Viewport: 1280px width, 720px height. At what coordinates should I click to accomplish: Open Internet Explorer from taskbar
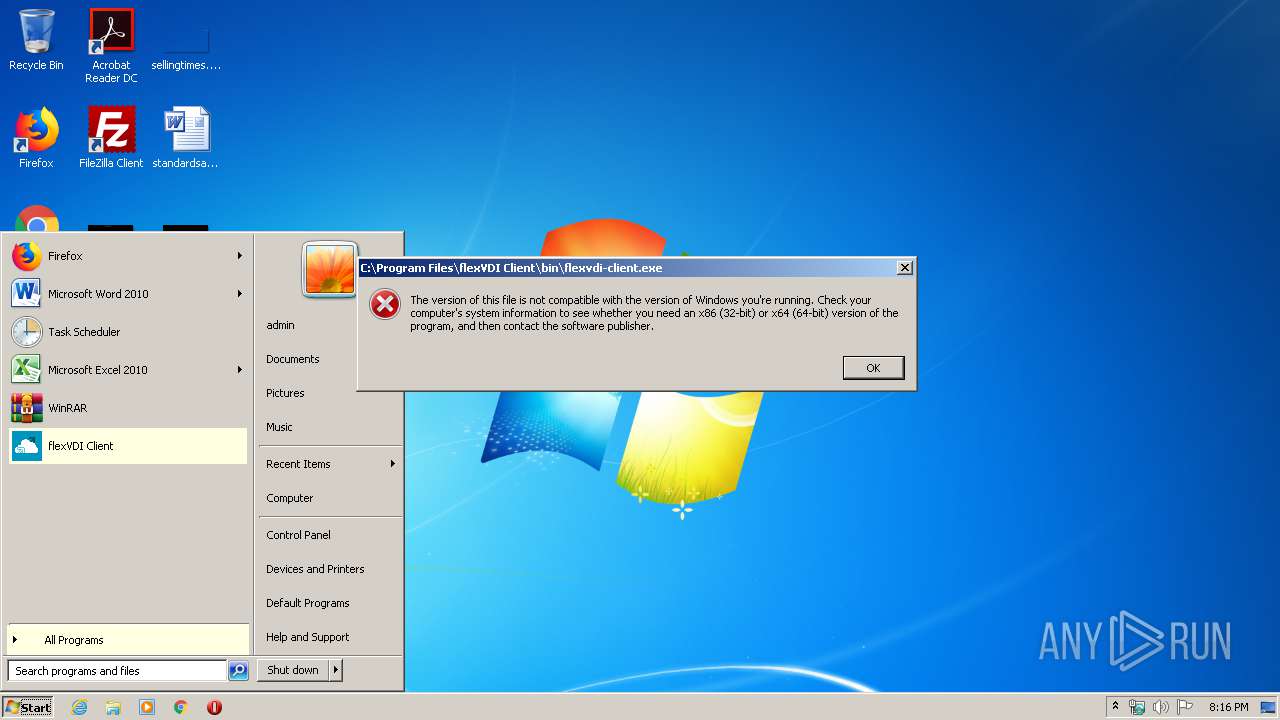pyautogui.click(x=79, y=707)
